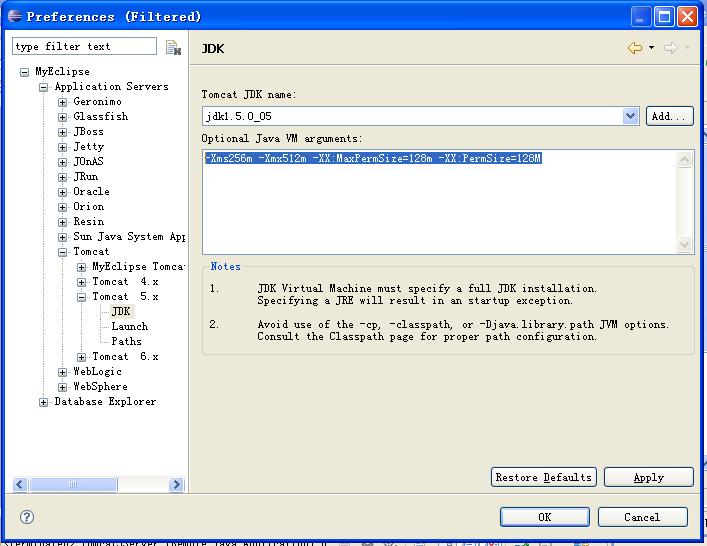Select the Tomcat 4.x tree label
This screenshot has width=707, height=546.
pyautogui.click(x=125, y=281)
